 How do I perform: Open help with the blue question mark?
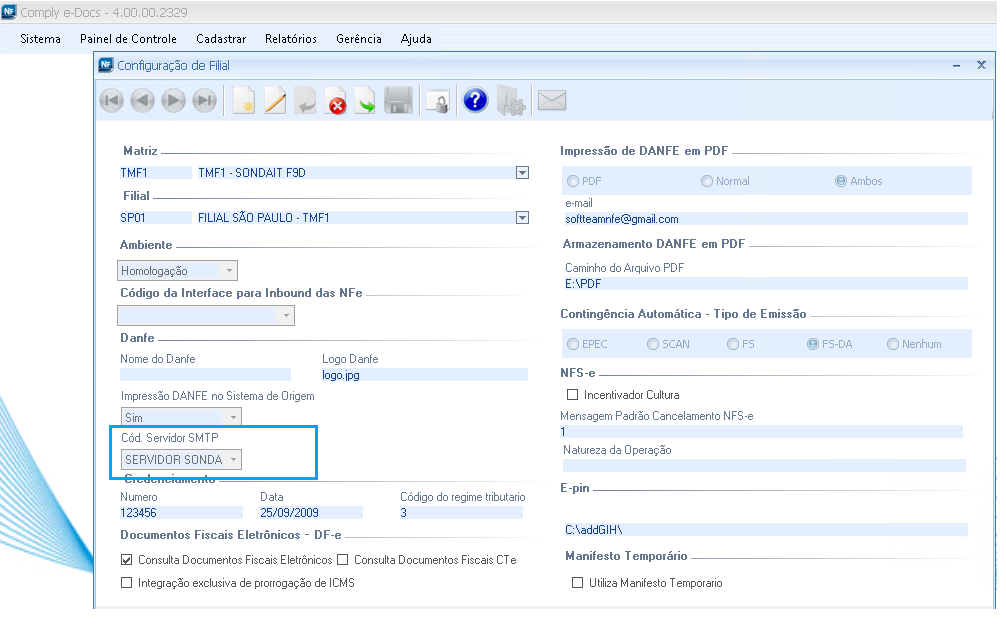pyautogui.click(x=475, y=100)
